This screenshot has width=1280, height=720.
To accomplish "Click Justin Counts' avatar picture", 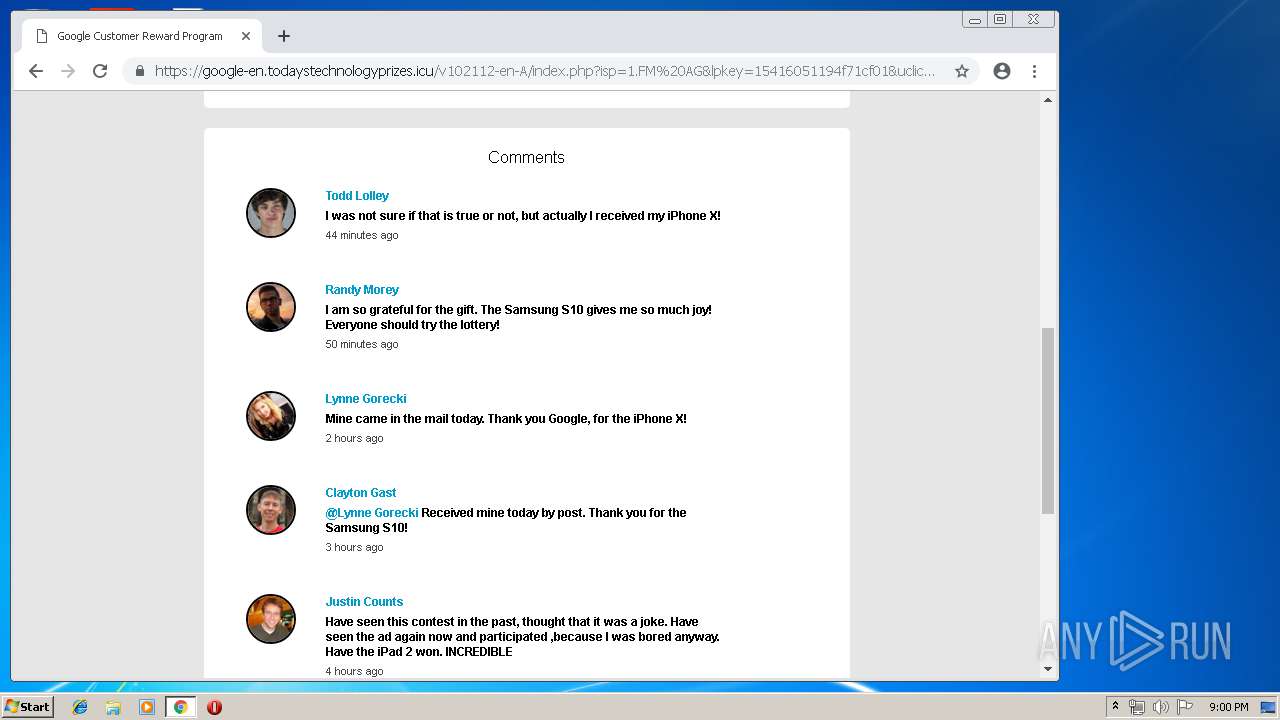I will [271, 619].
